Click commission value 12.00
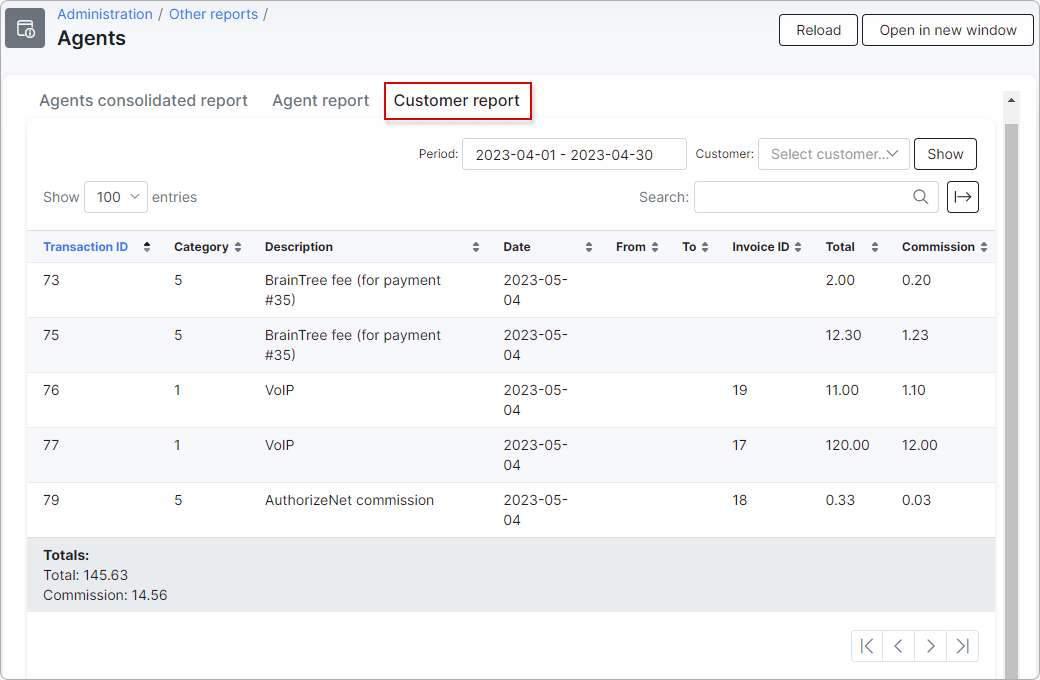The height and width of the screenshot is (680, 1040). (x=919, y=445)
